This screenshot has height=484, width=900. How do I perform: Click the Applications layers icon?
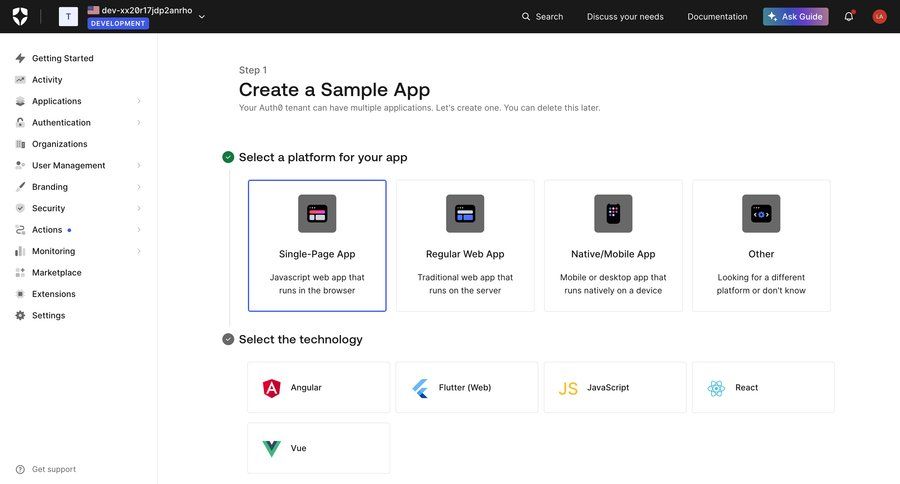(20, 101)
